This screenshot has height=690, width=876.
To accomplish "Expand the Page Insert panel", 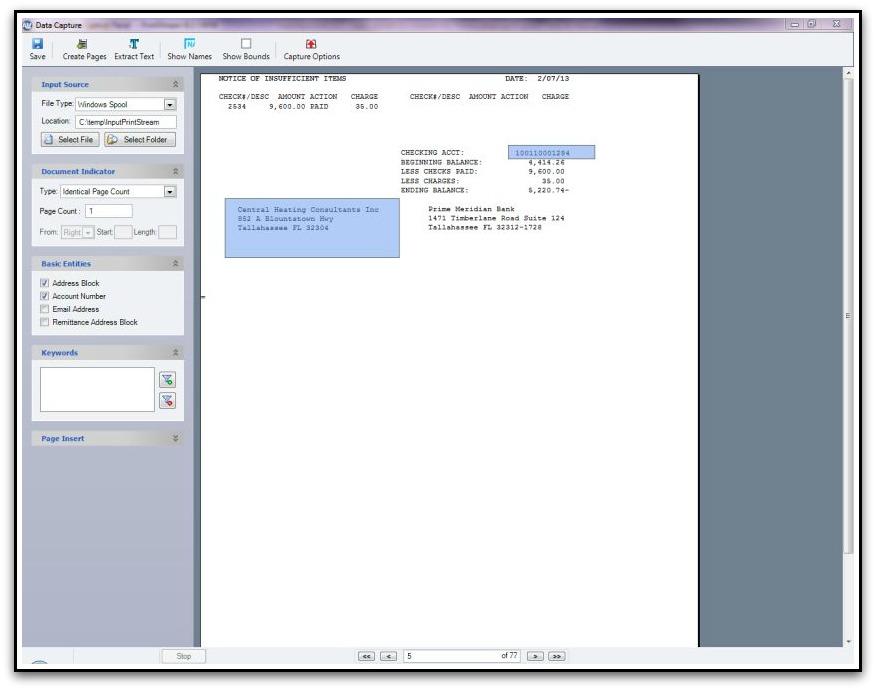I will pos(175,436).
